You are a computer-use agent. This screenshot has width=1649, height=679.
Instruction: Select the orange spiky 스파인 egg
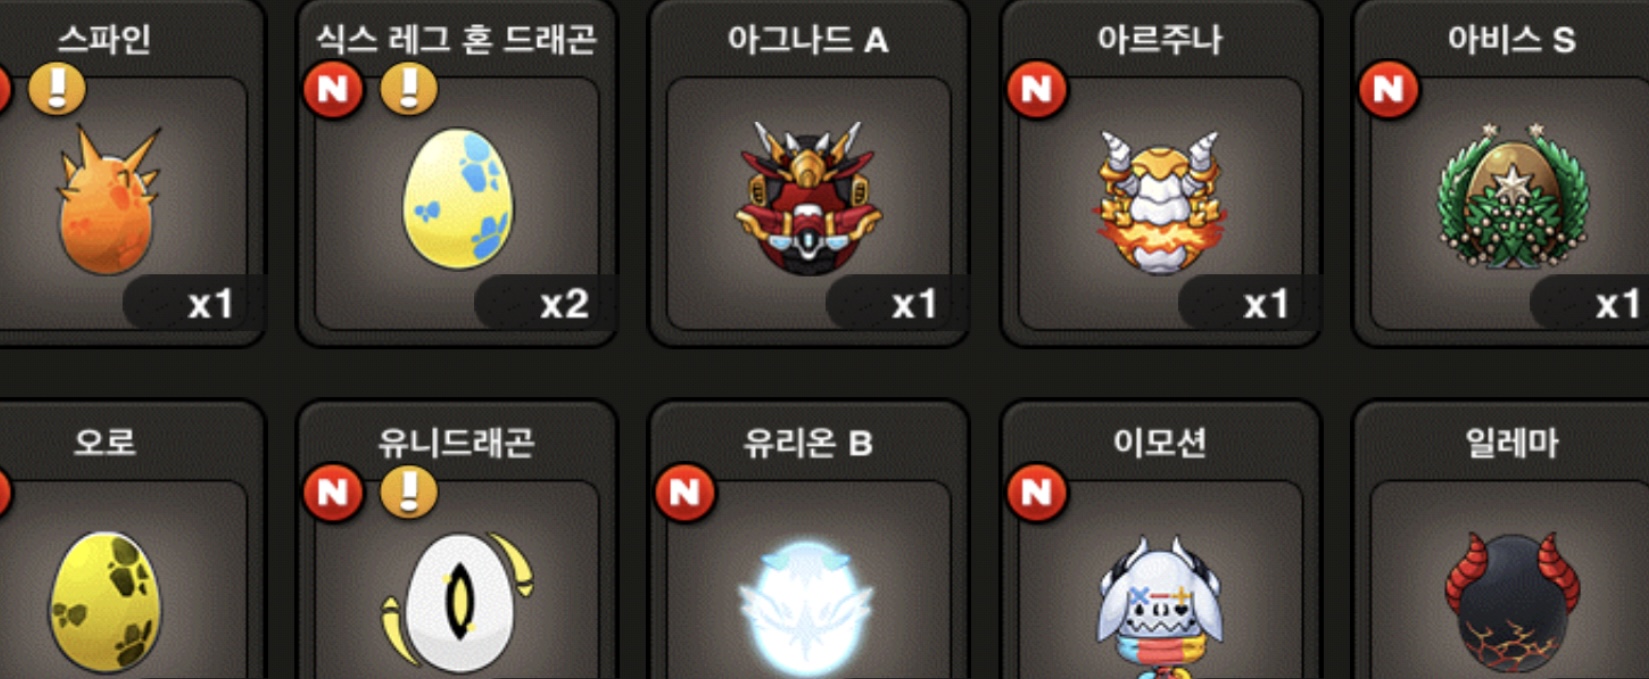pyautogui.click(x=107, y=202)
